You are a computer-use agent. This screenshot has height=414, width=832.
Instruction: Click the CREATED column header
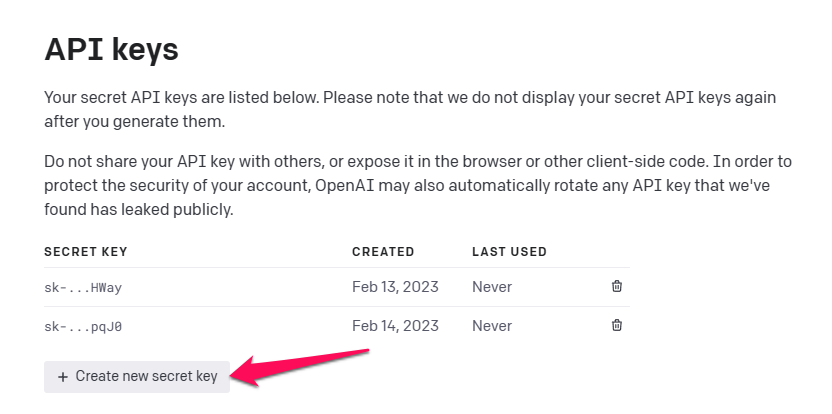pos(383,252)
